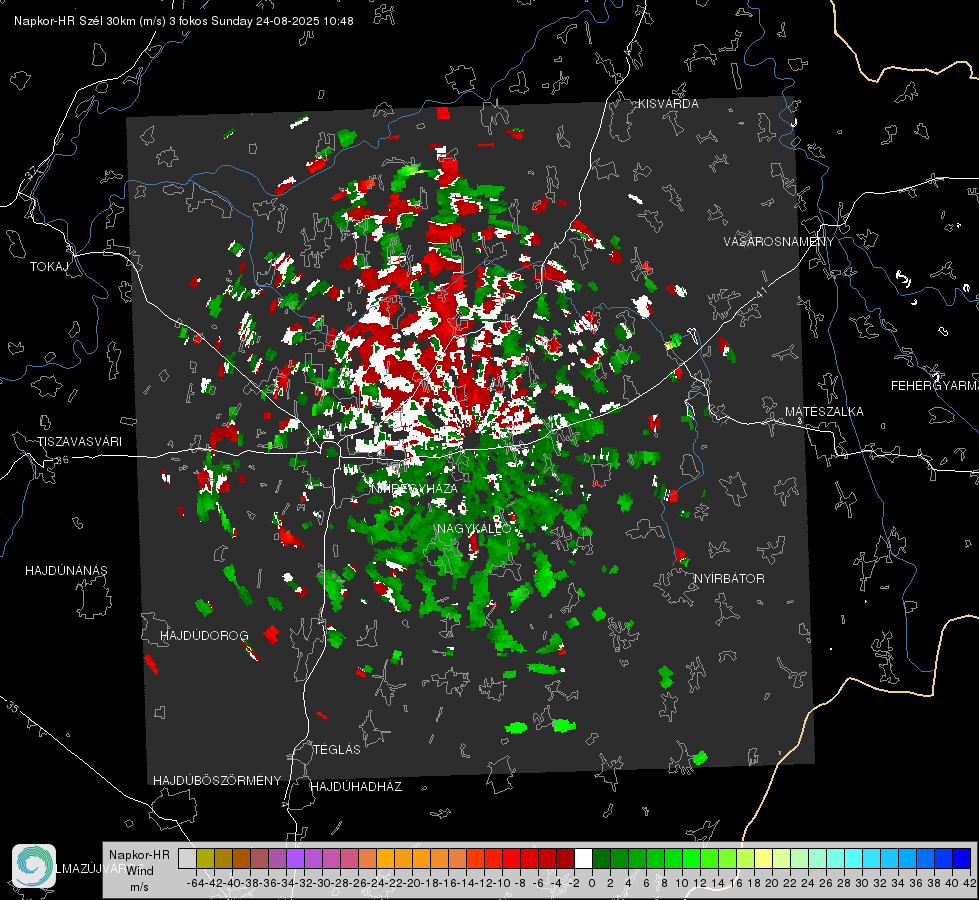Viewport: 979px width, 900px height.
Task: Click the NAGYKÁLLÓ town label
Action: (x=474, y=529)
